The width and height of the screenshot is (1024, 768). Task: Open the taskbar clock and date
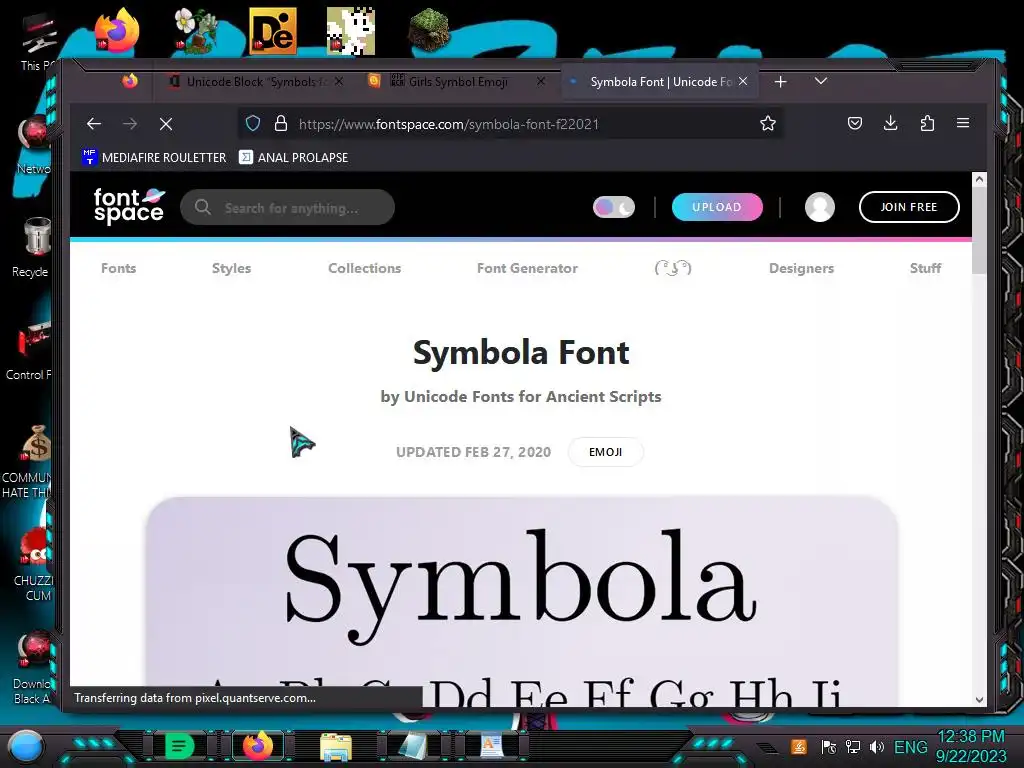(x=970, y=746)
